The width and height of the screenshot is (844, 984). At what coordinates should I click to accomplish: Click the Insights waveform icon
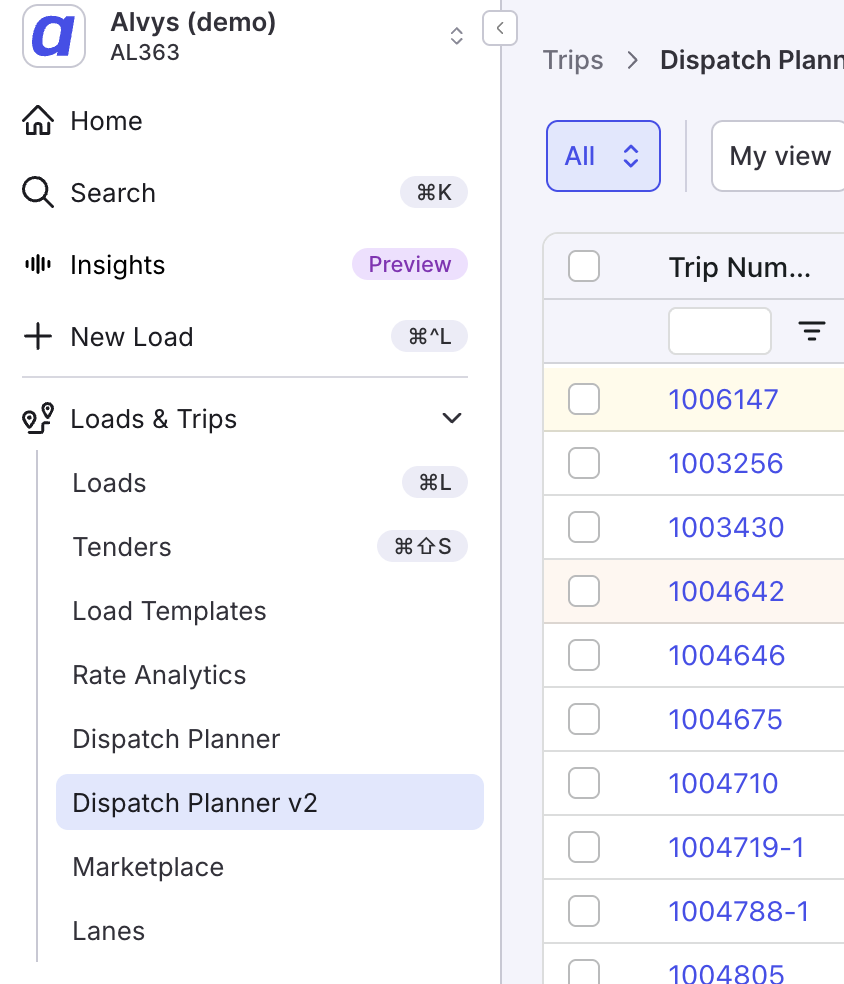(x=38, y=264)
